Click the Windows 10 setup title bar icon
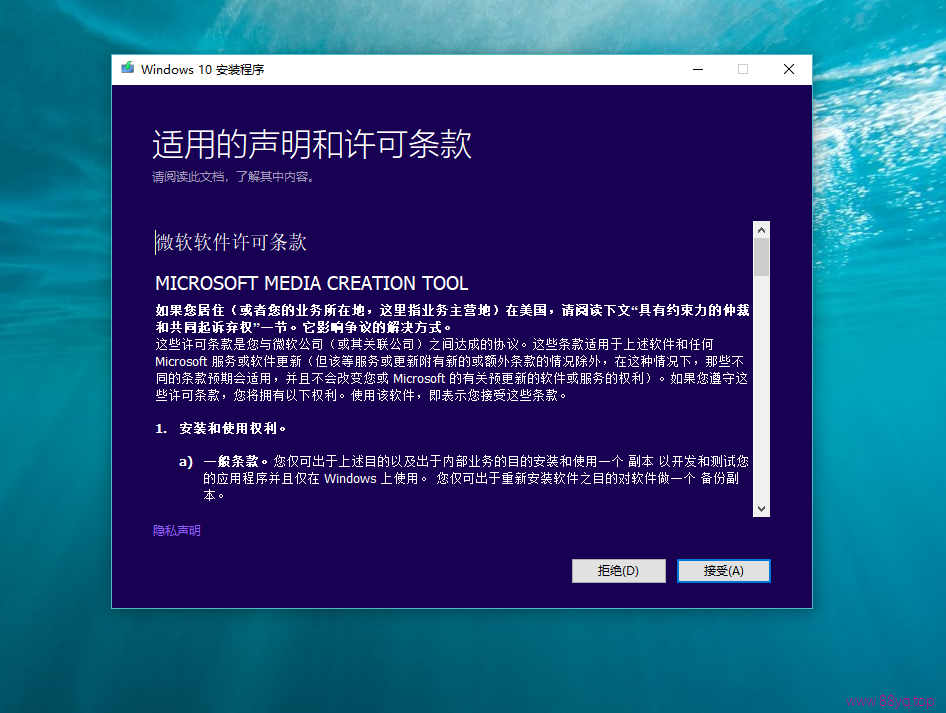The image size is (946, 713). 127,69
